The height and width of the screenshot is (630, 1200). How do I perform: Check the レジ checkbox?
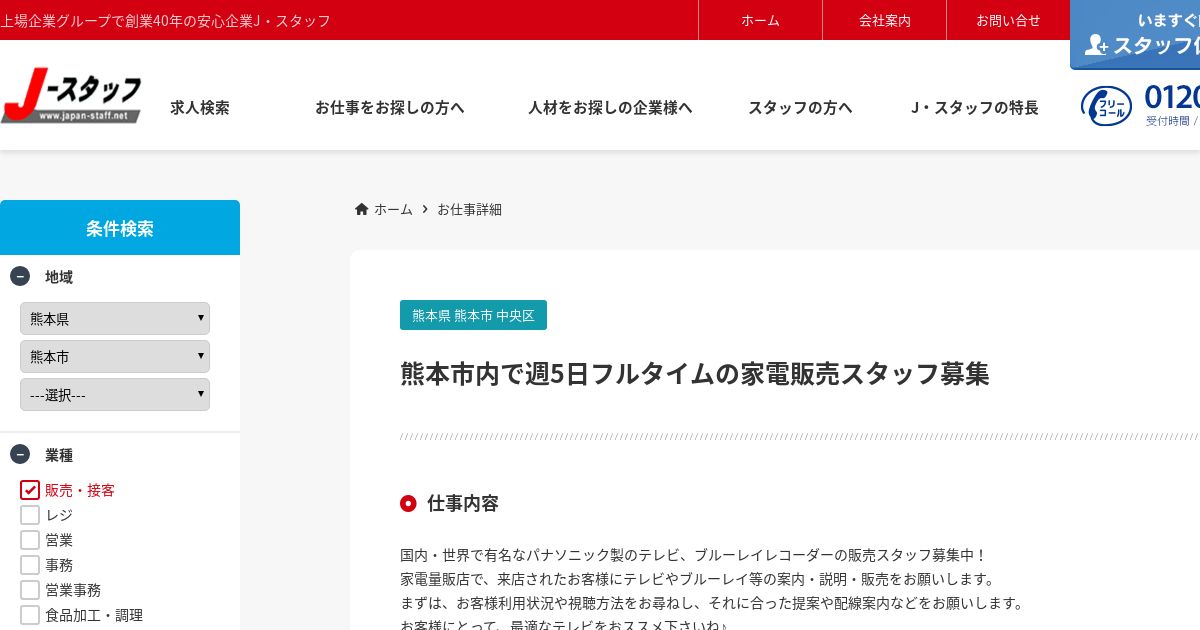tap(30, 515)
